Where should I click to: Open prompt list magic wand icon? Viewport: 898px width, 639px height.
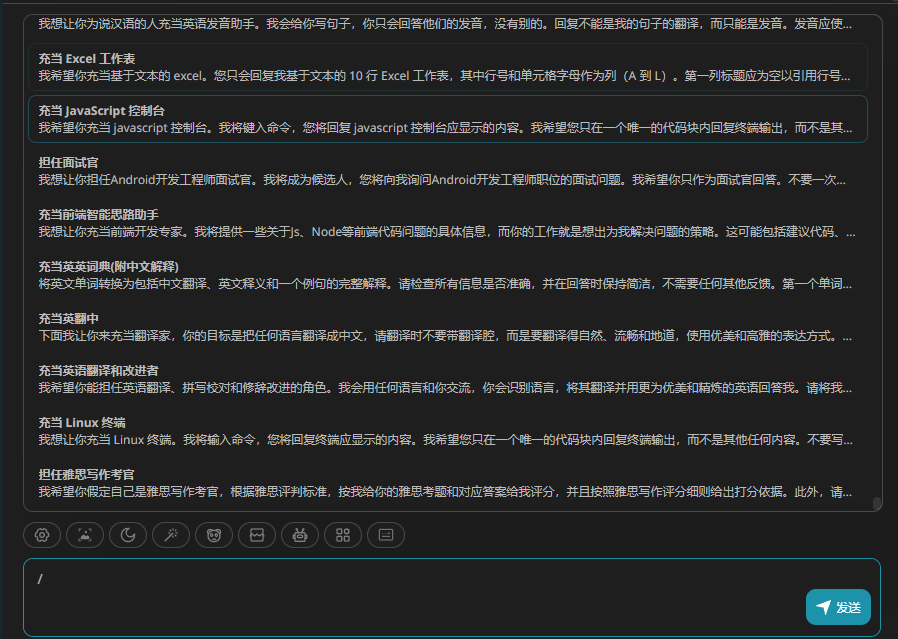pos(171,535)
